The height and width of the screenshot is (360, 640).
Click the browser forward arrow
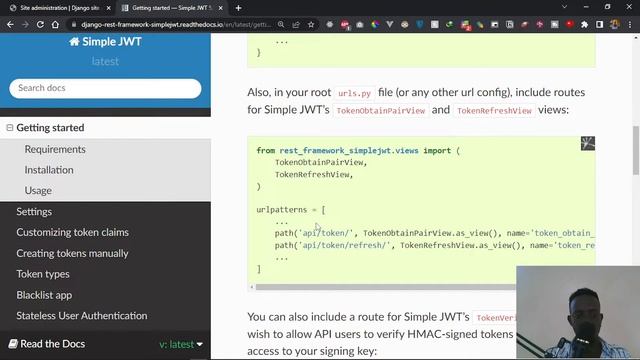25,24
